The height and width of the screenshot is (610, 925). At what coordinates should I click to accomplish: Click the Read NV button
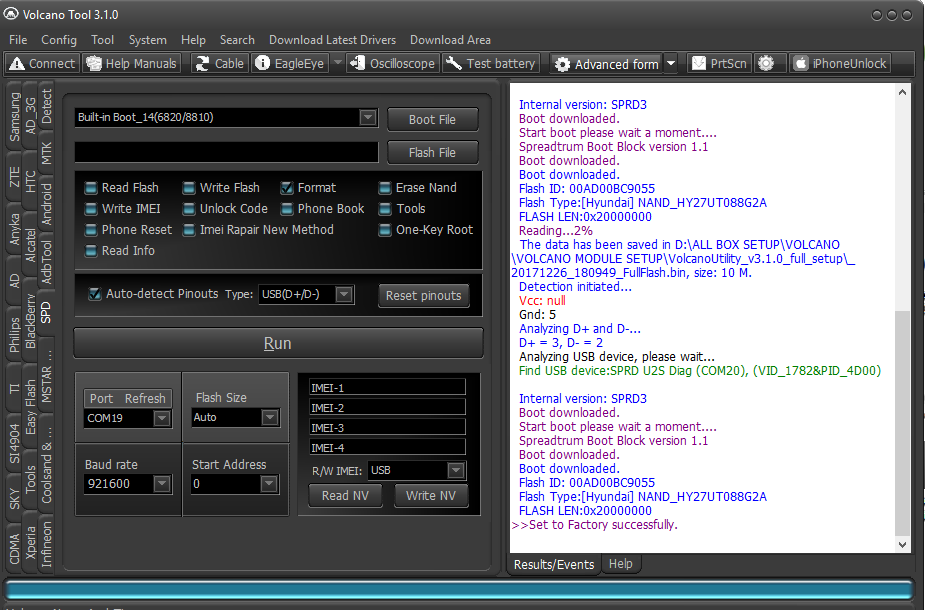[345, 496]
